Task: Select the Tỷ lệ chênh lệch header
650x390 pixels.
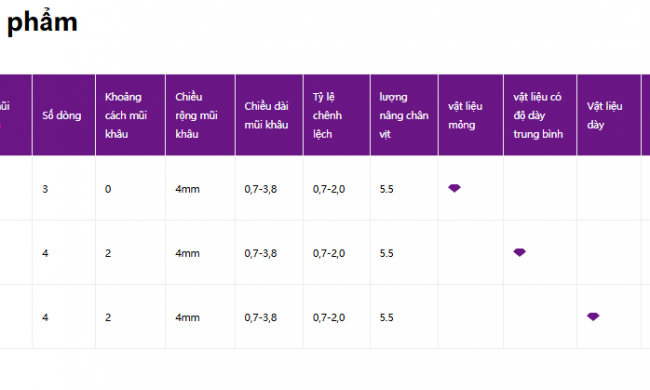Action: [x=337, y=115]
